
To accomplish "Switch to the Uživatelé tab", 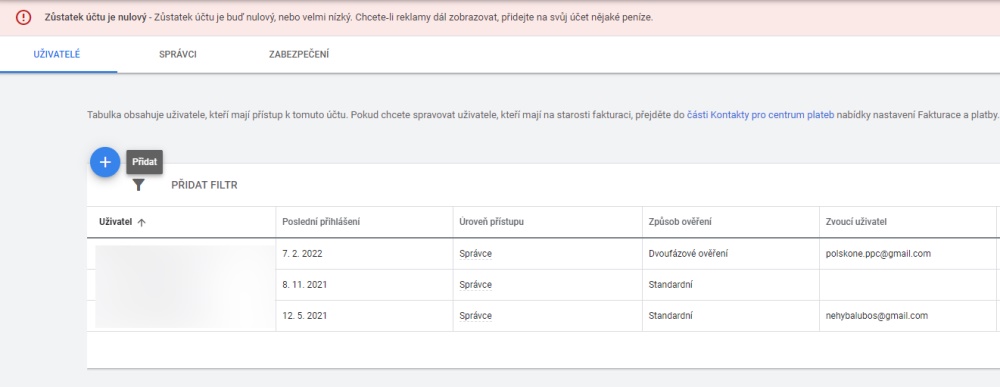I will pyautogui.click(x=57, y=54).
